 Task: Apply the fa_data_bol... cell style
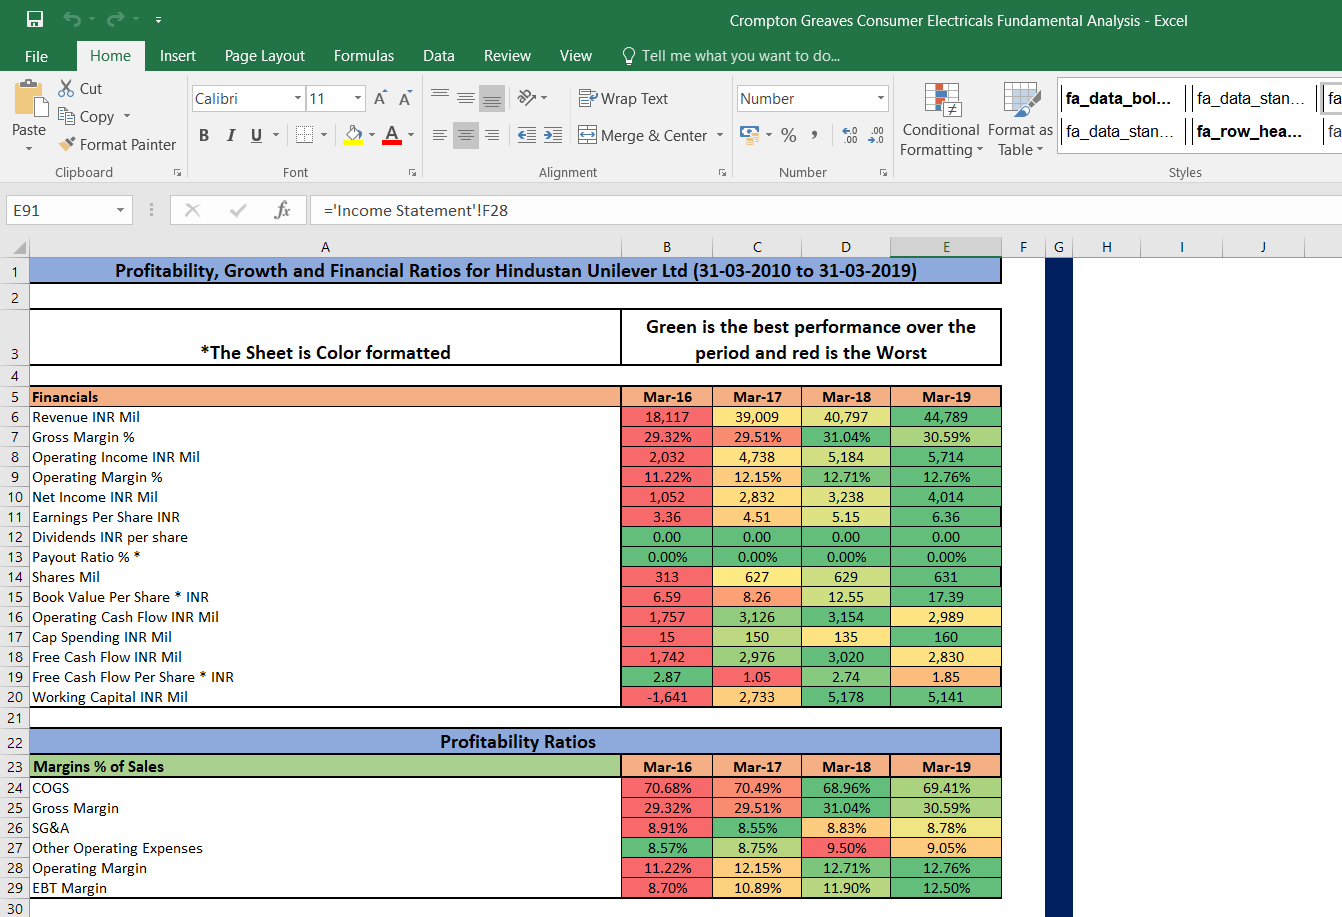[x=1119, y=98]
